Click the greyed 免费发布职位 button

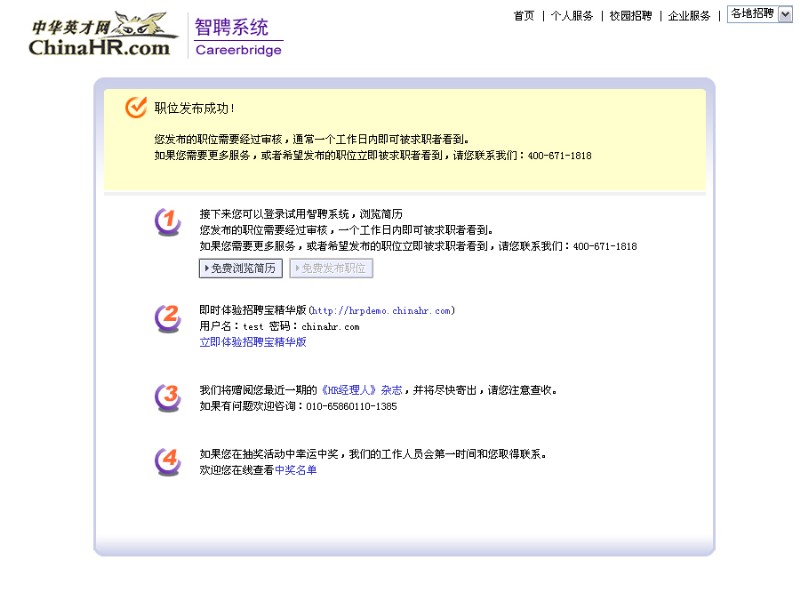pos(332,268)
